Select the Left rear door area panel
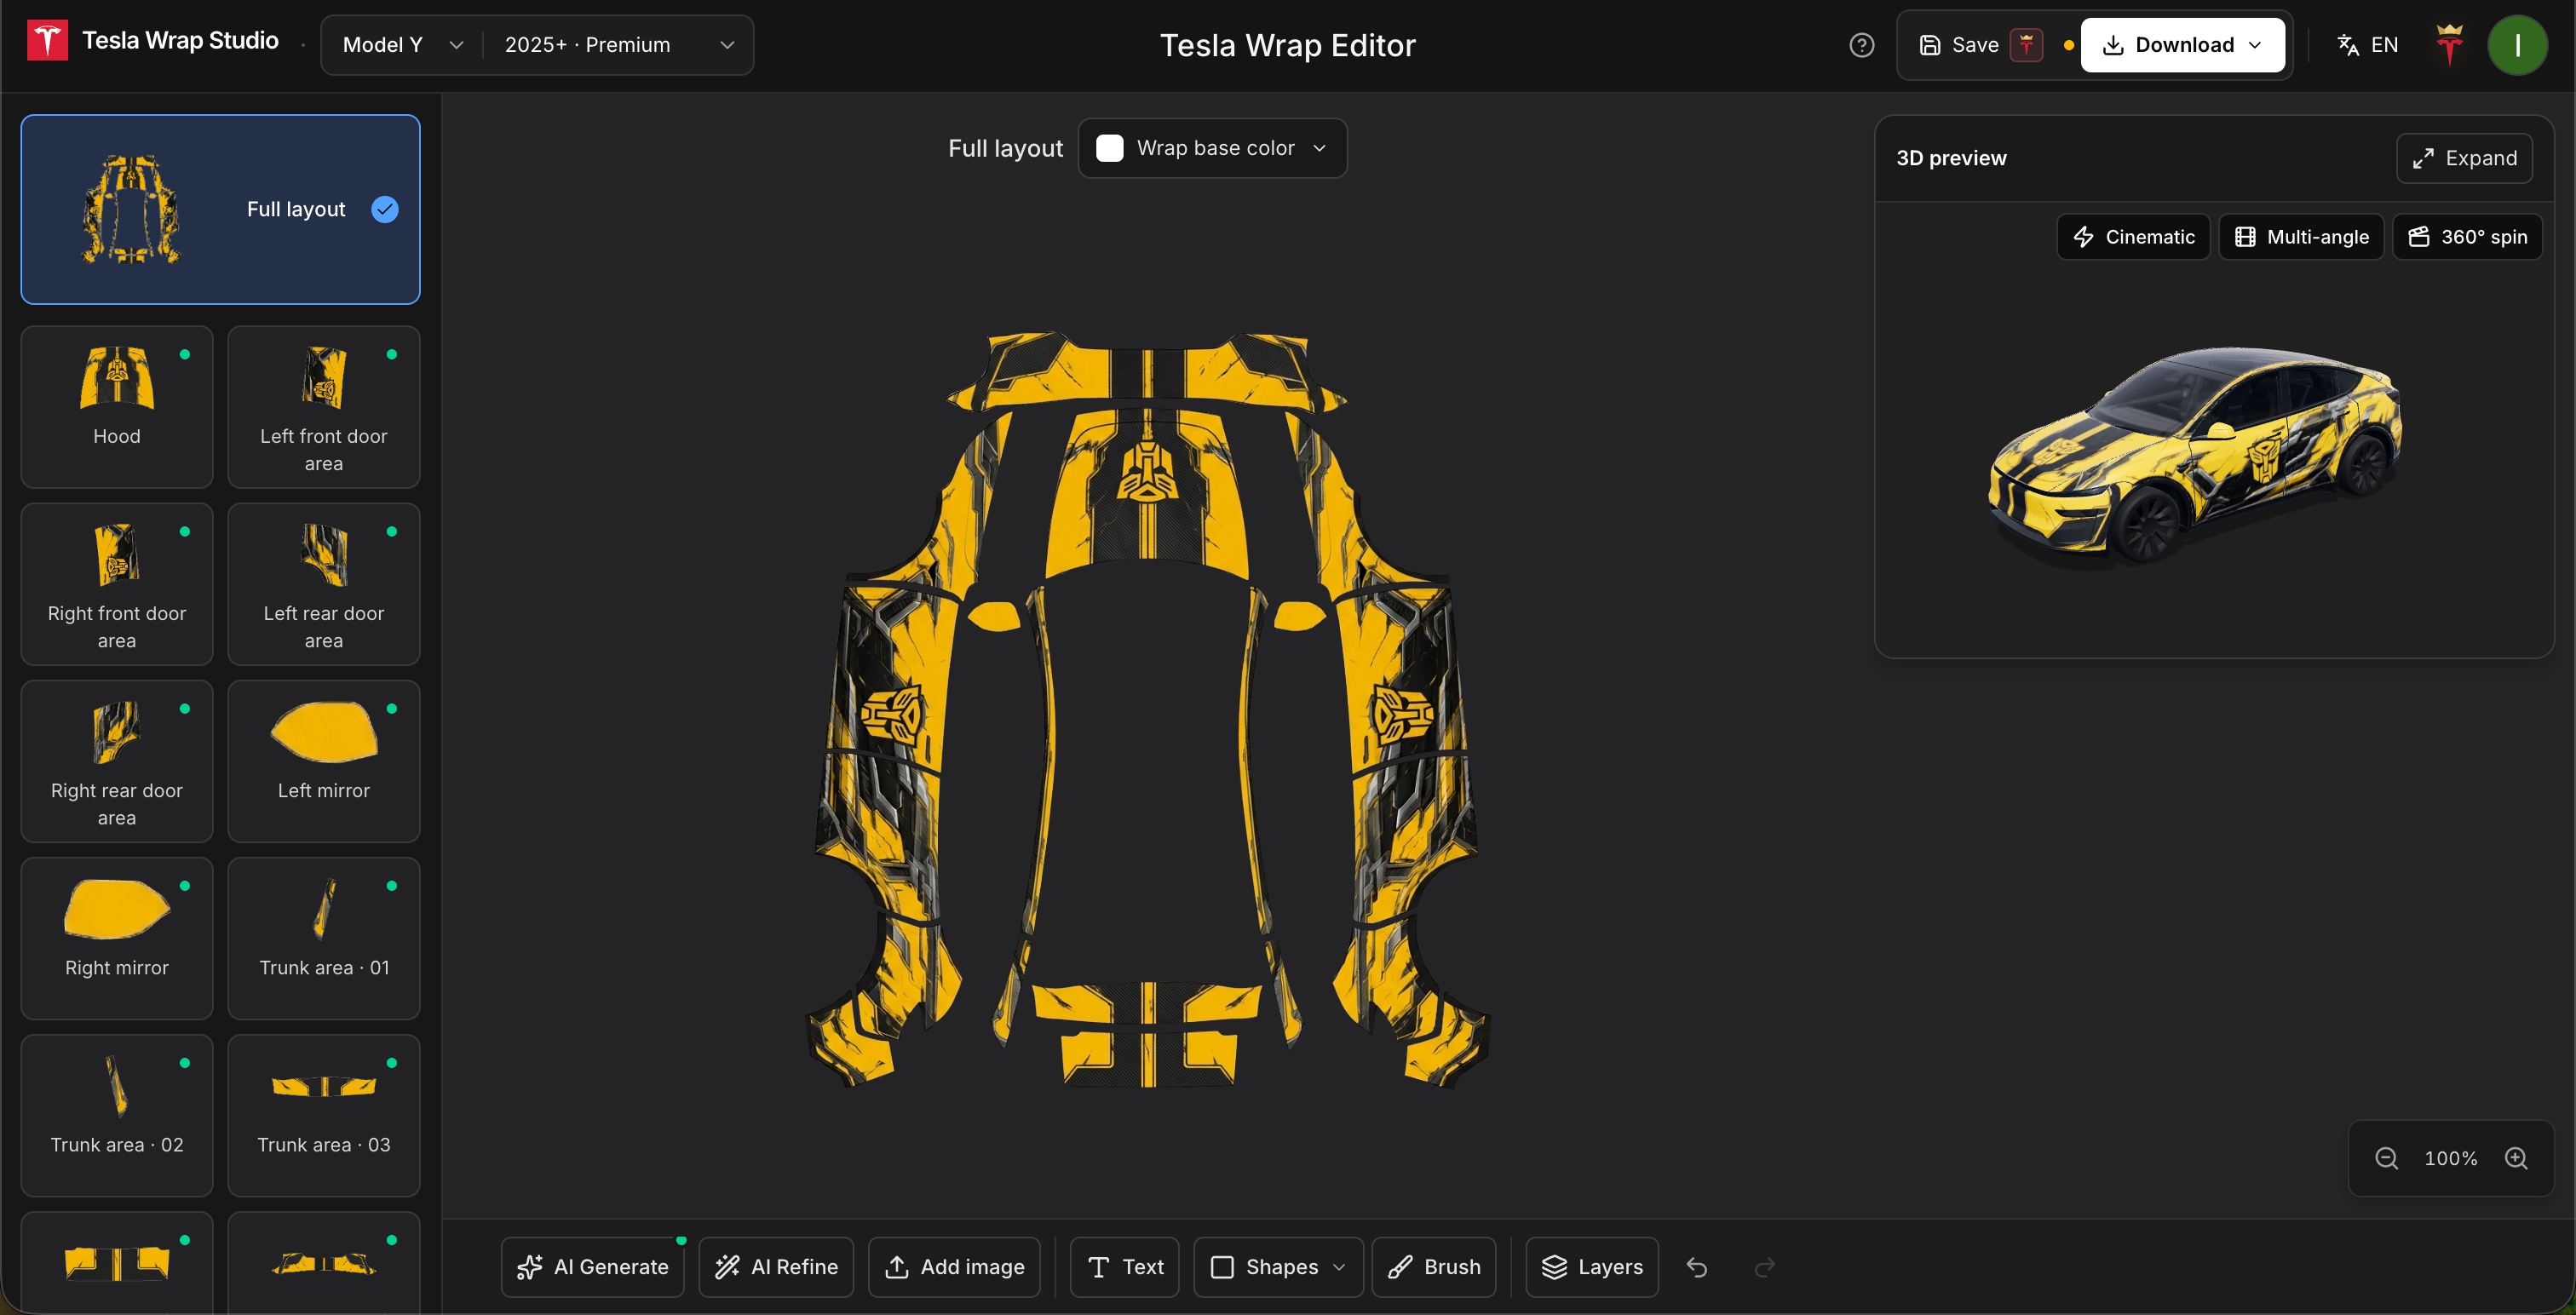This screenshot has width=2576, height=1315. click(324, 584)
